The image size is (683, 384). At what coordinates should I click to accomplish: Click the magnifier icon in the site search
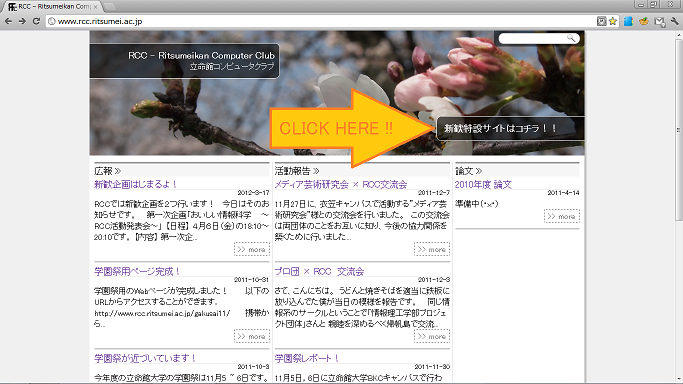coord(571,38)
